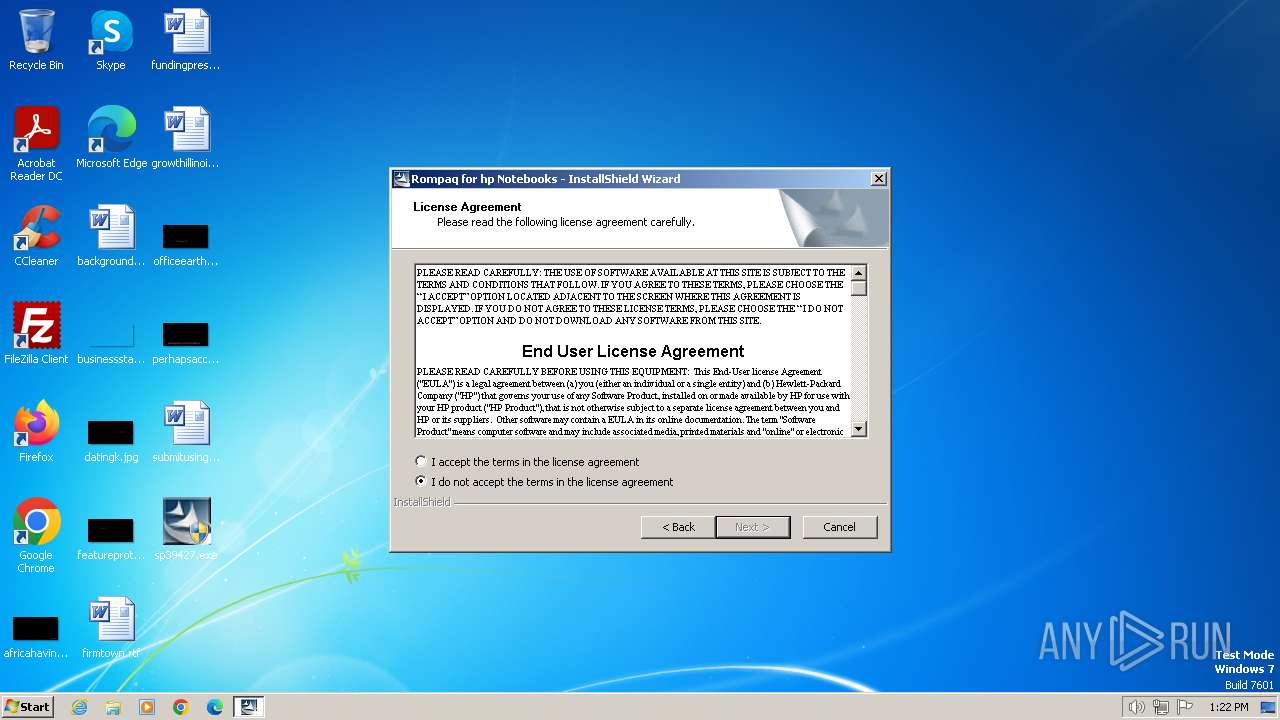The width and height of the screenshot is (1280, 720).
Task: Launch FileZilla Client shortcut
Action: click(x=36, y=333)
